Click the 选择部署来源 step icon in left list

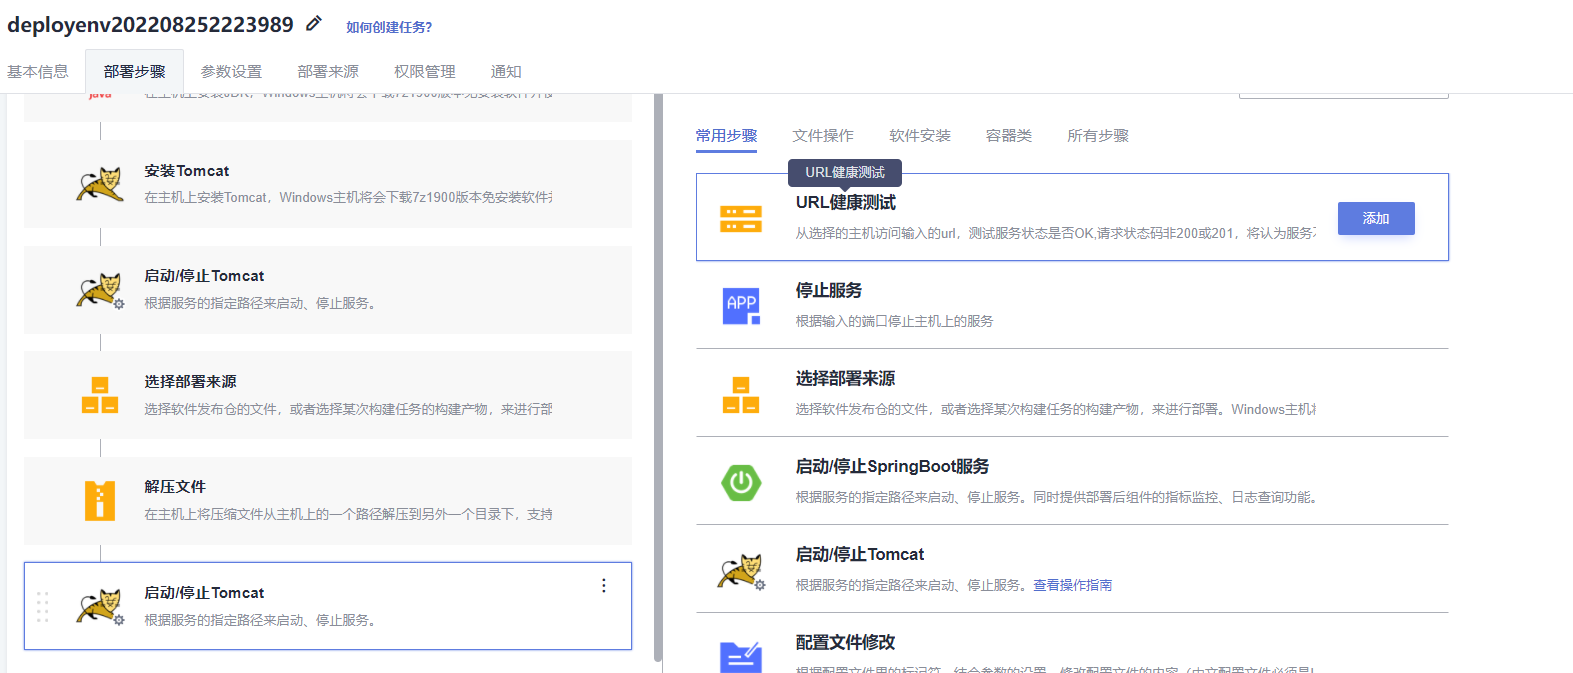tap(100, 395)
